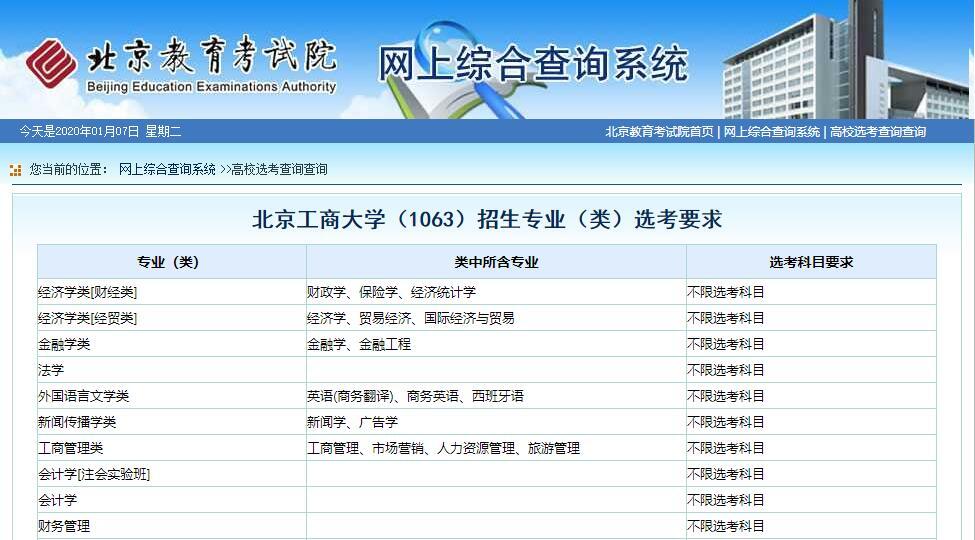Image resolution: width=975 pixels, height=540 pixels.
Task: Click 不限选考科目 in 新闻传播学类 row
Action: pyautogui.click(x=811, y=422)
